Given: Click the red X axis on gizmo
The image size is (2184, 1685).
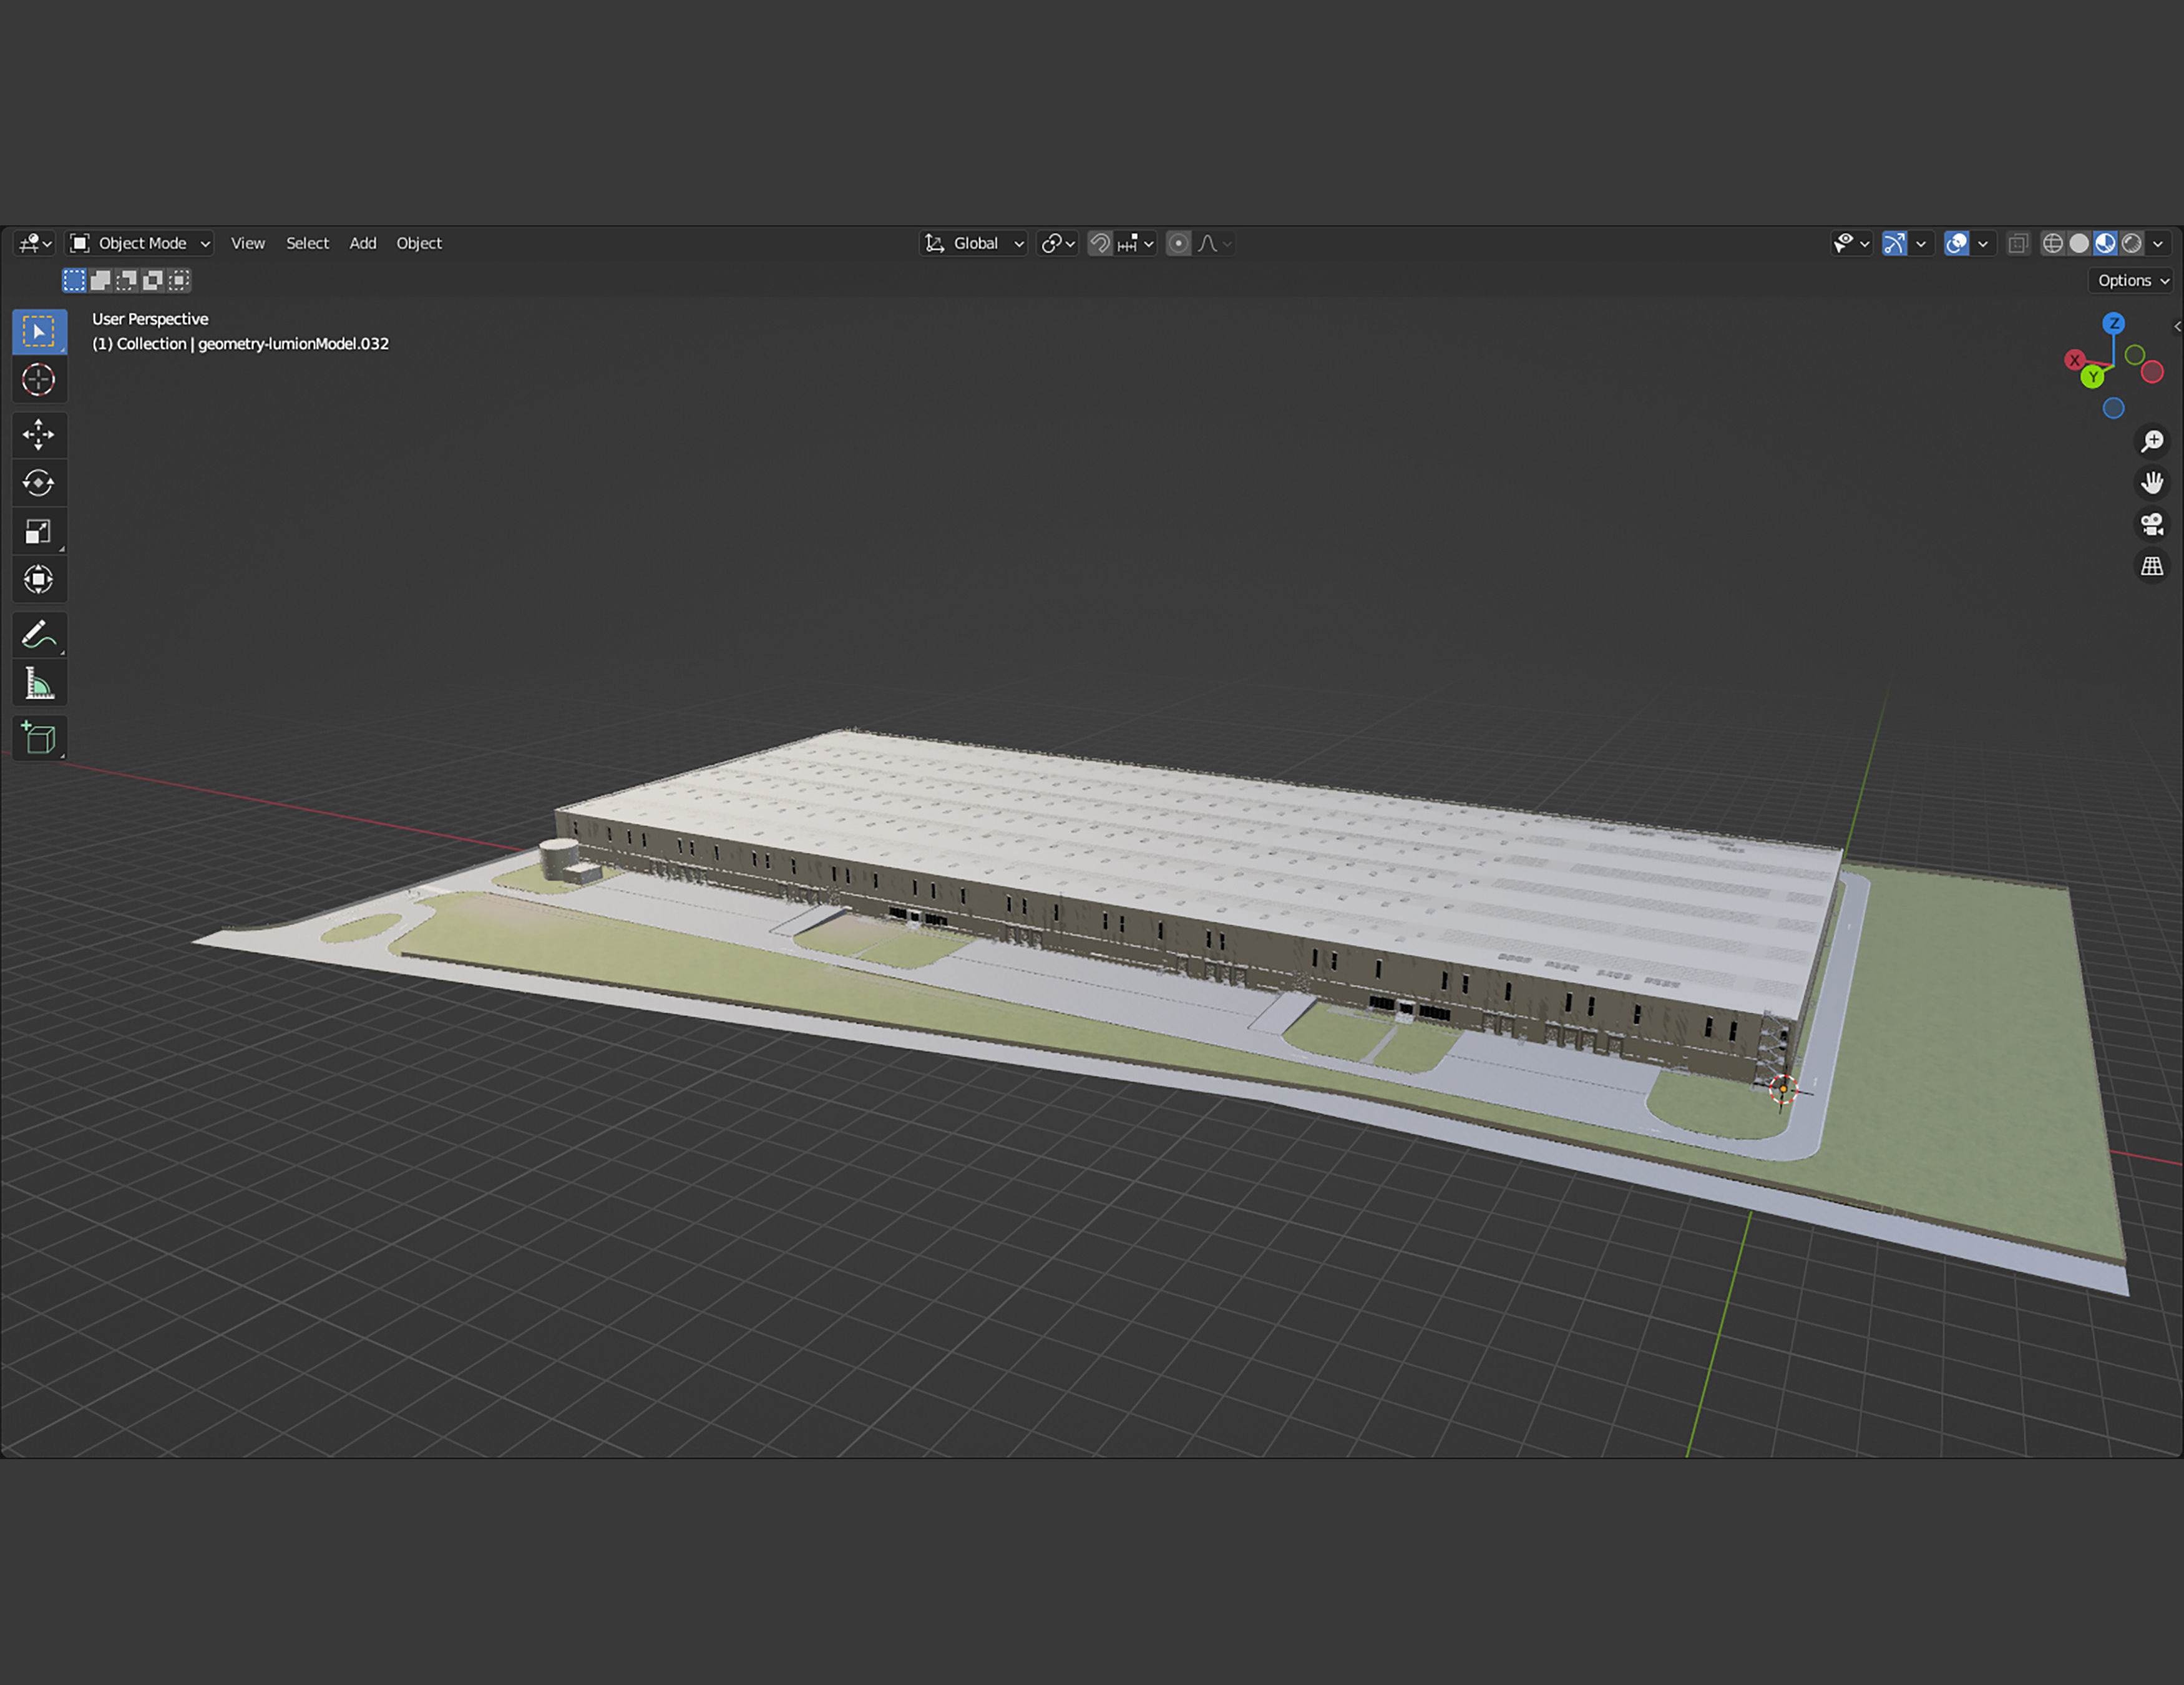Looking at the screenshot, I should coord(2074,360).
